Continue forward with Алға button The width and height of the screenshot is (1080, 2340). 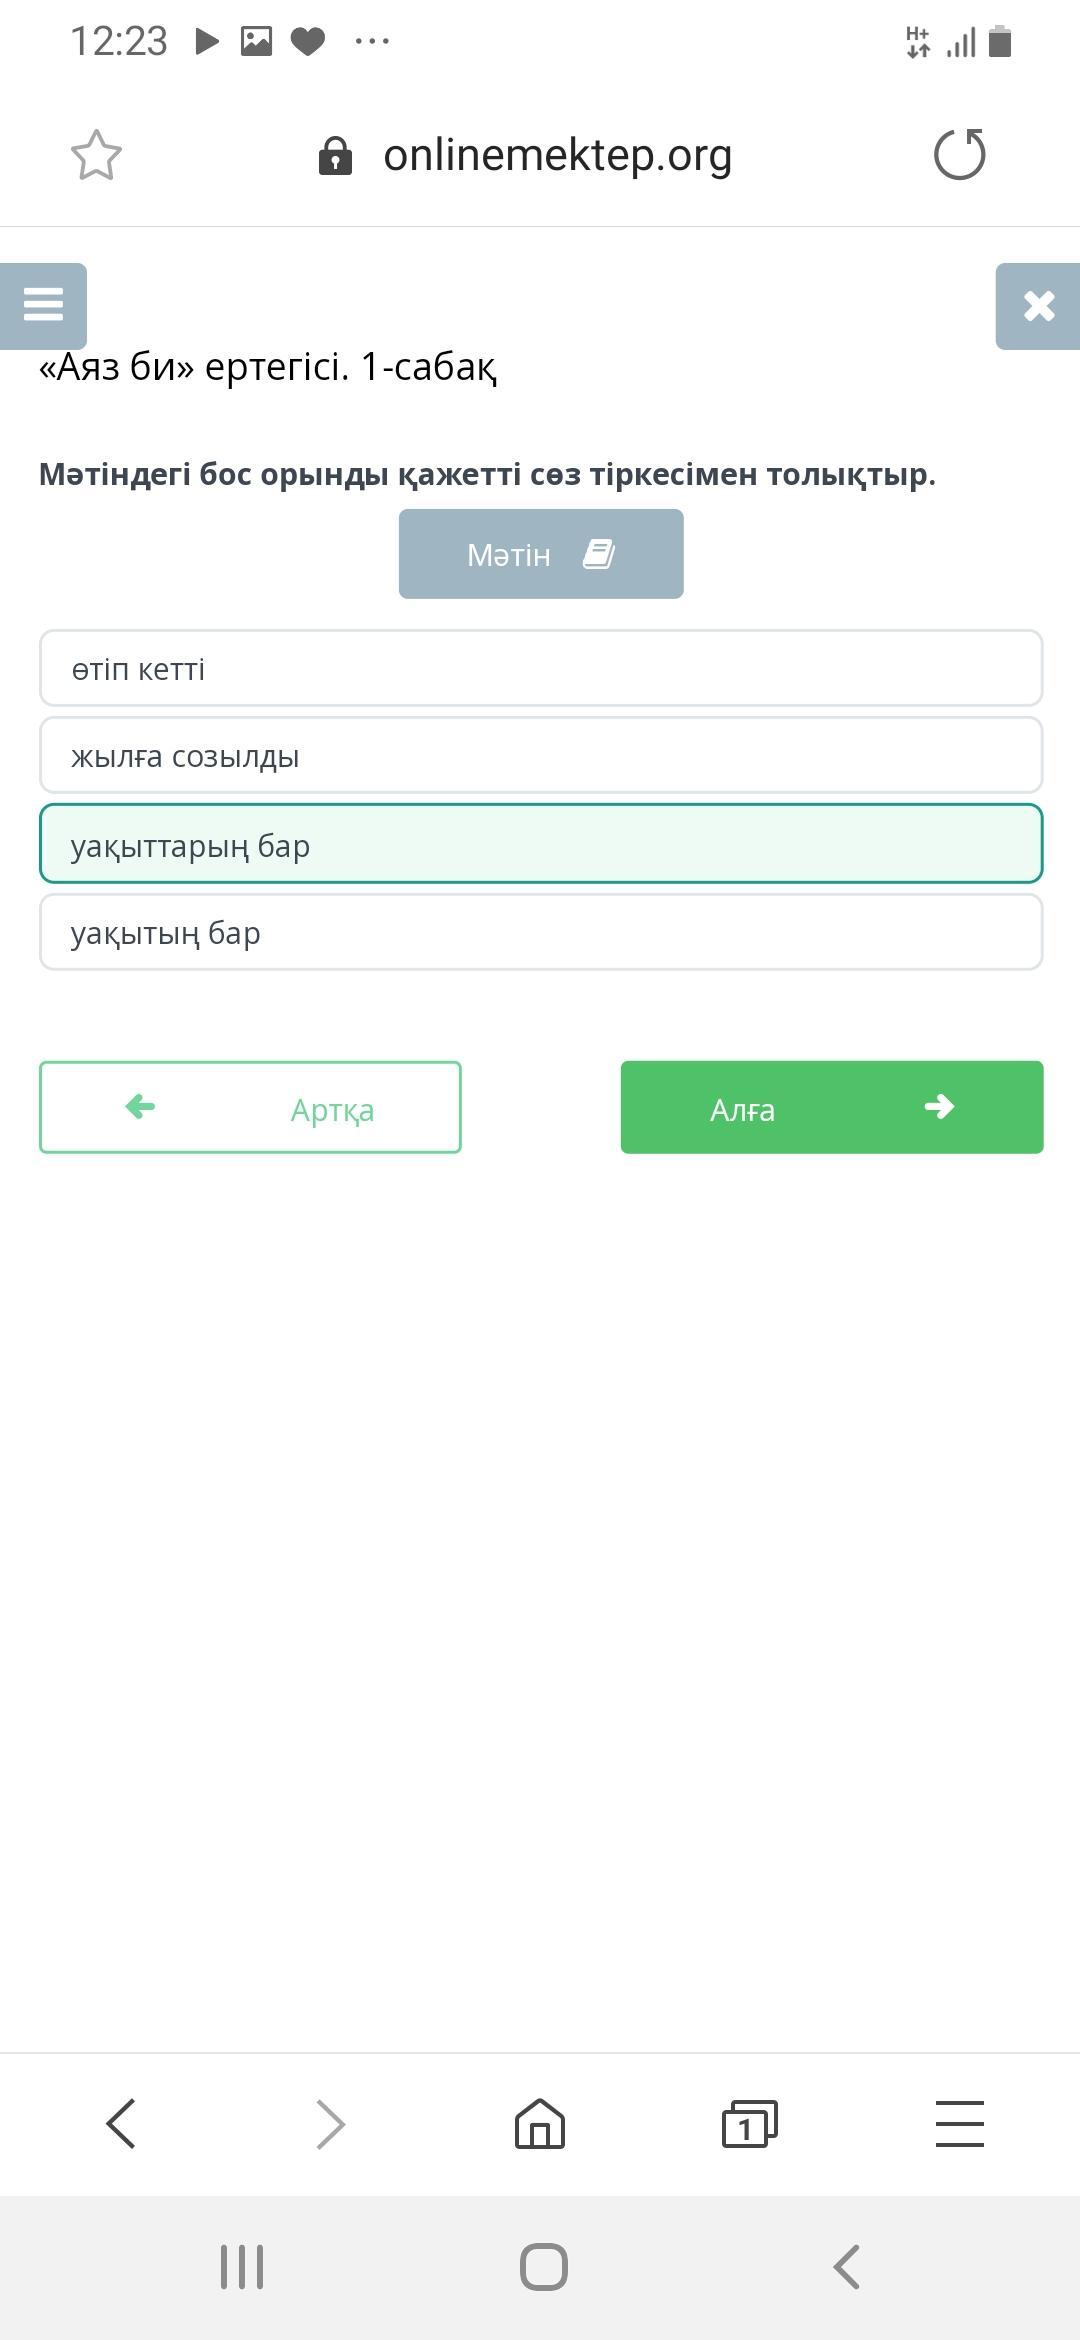tap(832, 1107)
